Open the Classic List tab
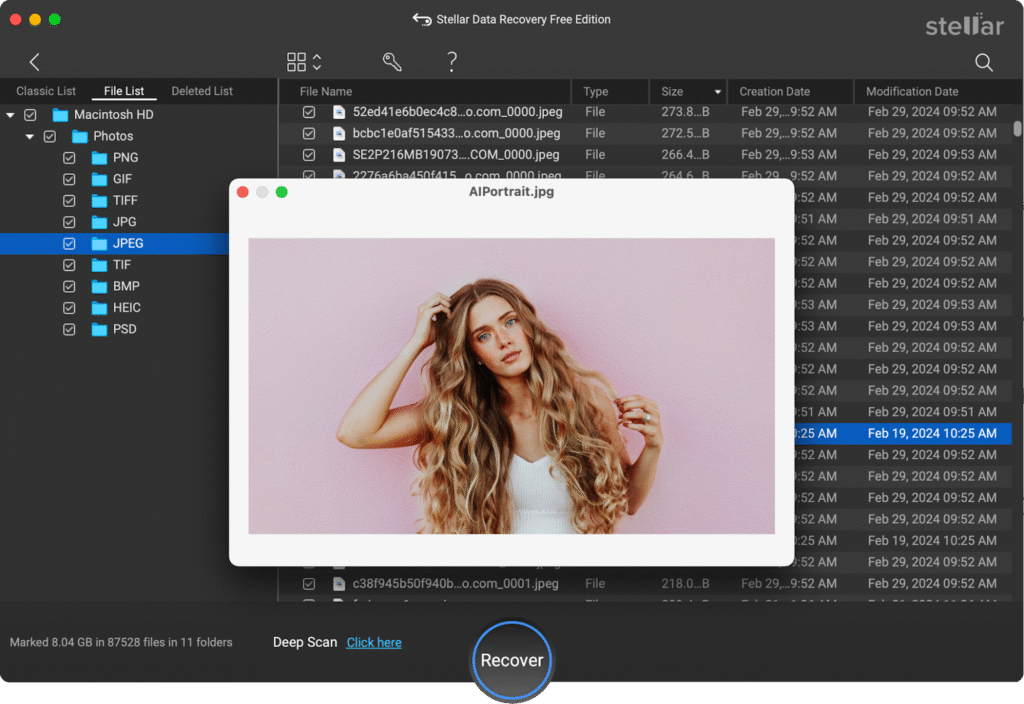1024x704 pixels. (x=46, y=90)
